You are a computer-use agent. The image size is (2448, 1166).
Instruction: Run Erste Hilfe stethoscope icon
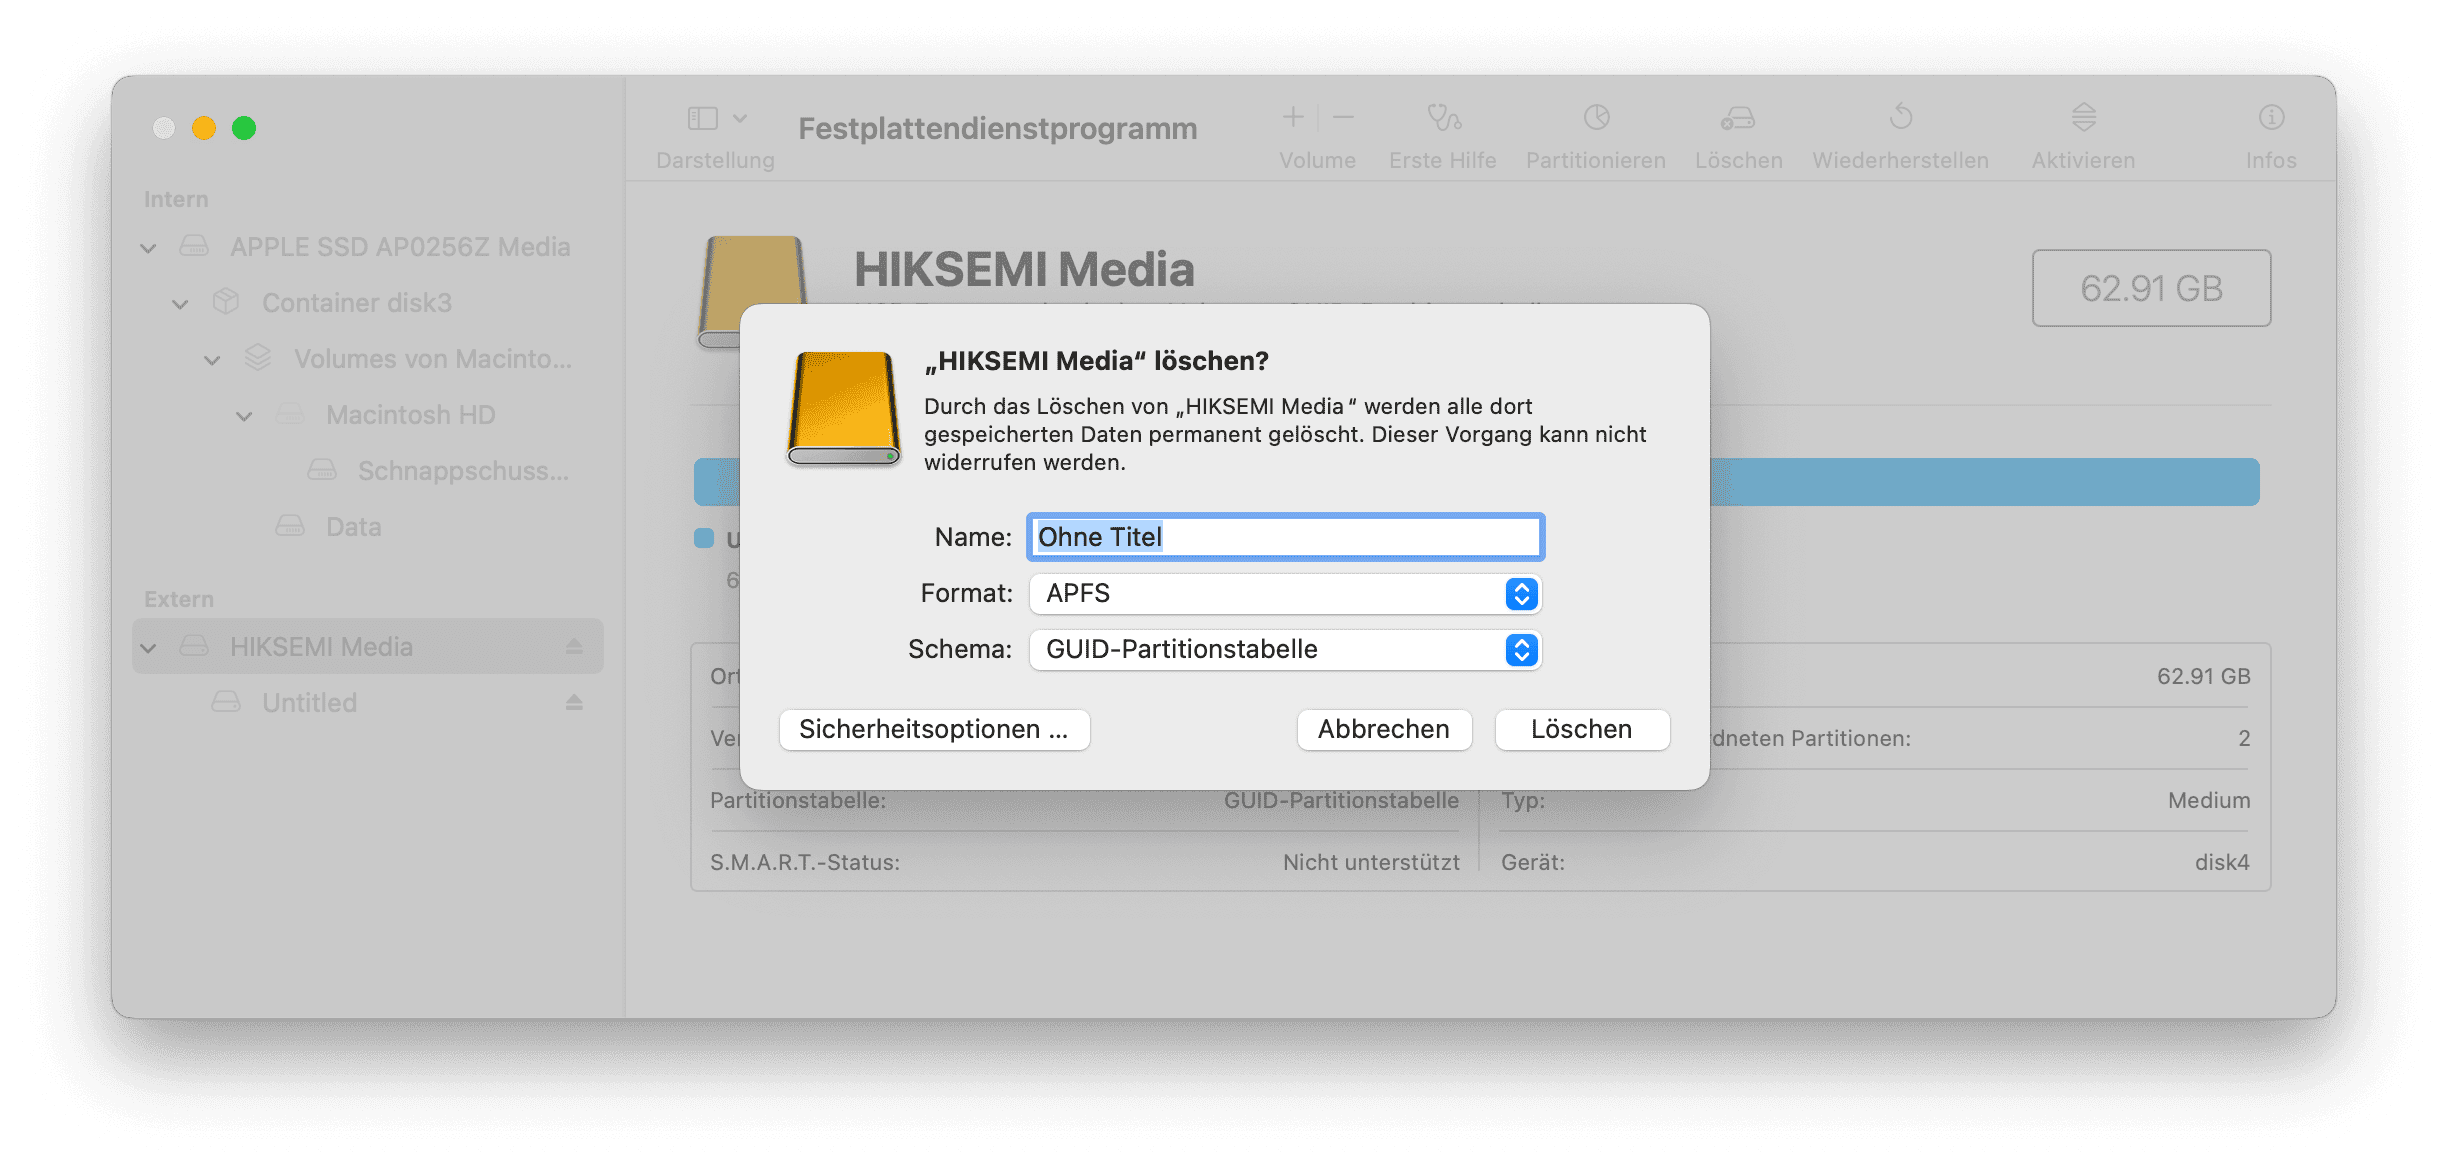[x=1443, y=118]
